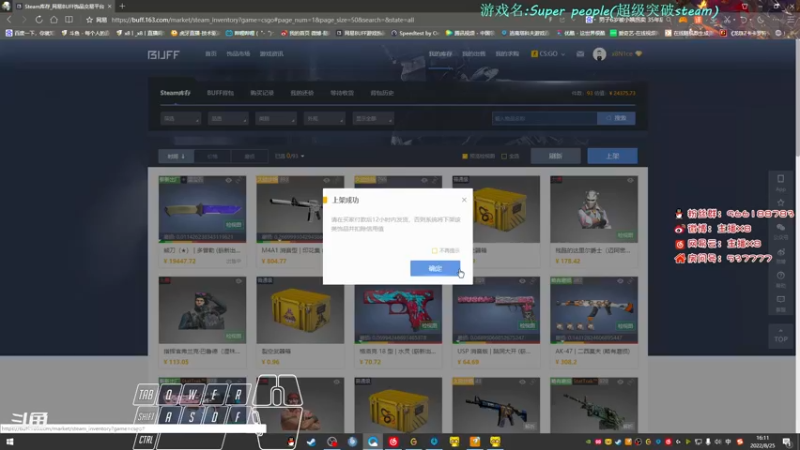The height and width of the screenshot is (450, 800).
Task: Toggle the yellow checked checkbox beside 全选
Action: (465, 156)
